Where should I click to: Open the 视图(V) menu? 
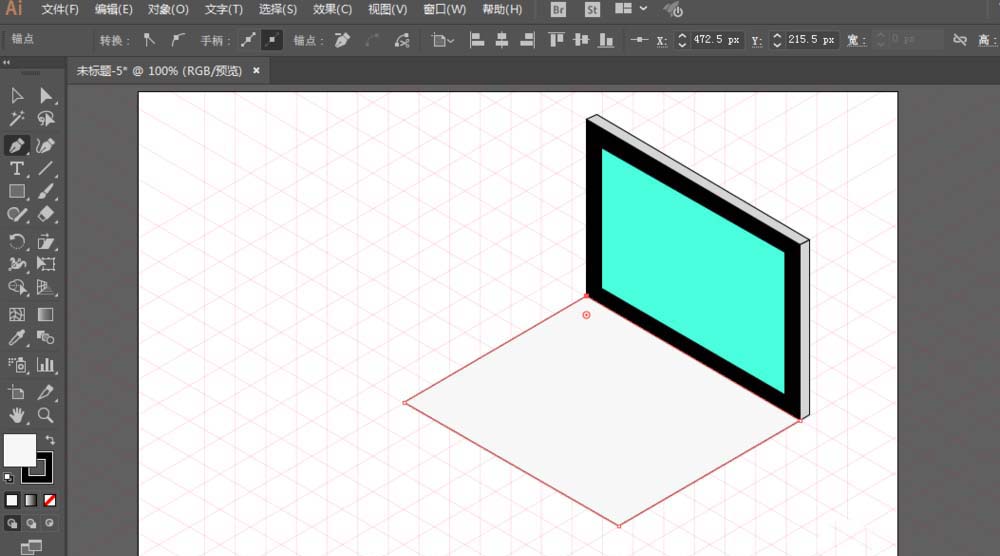387,10
